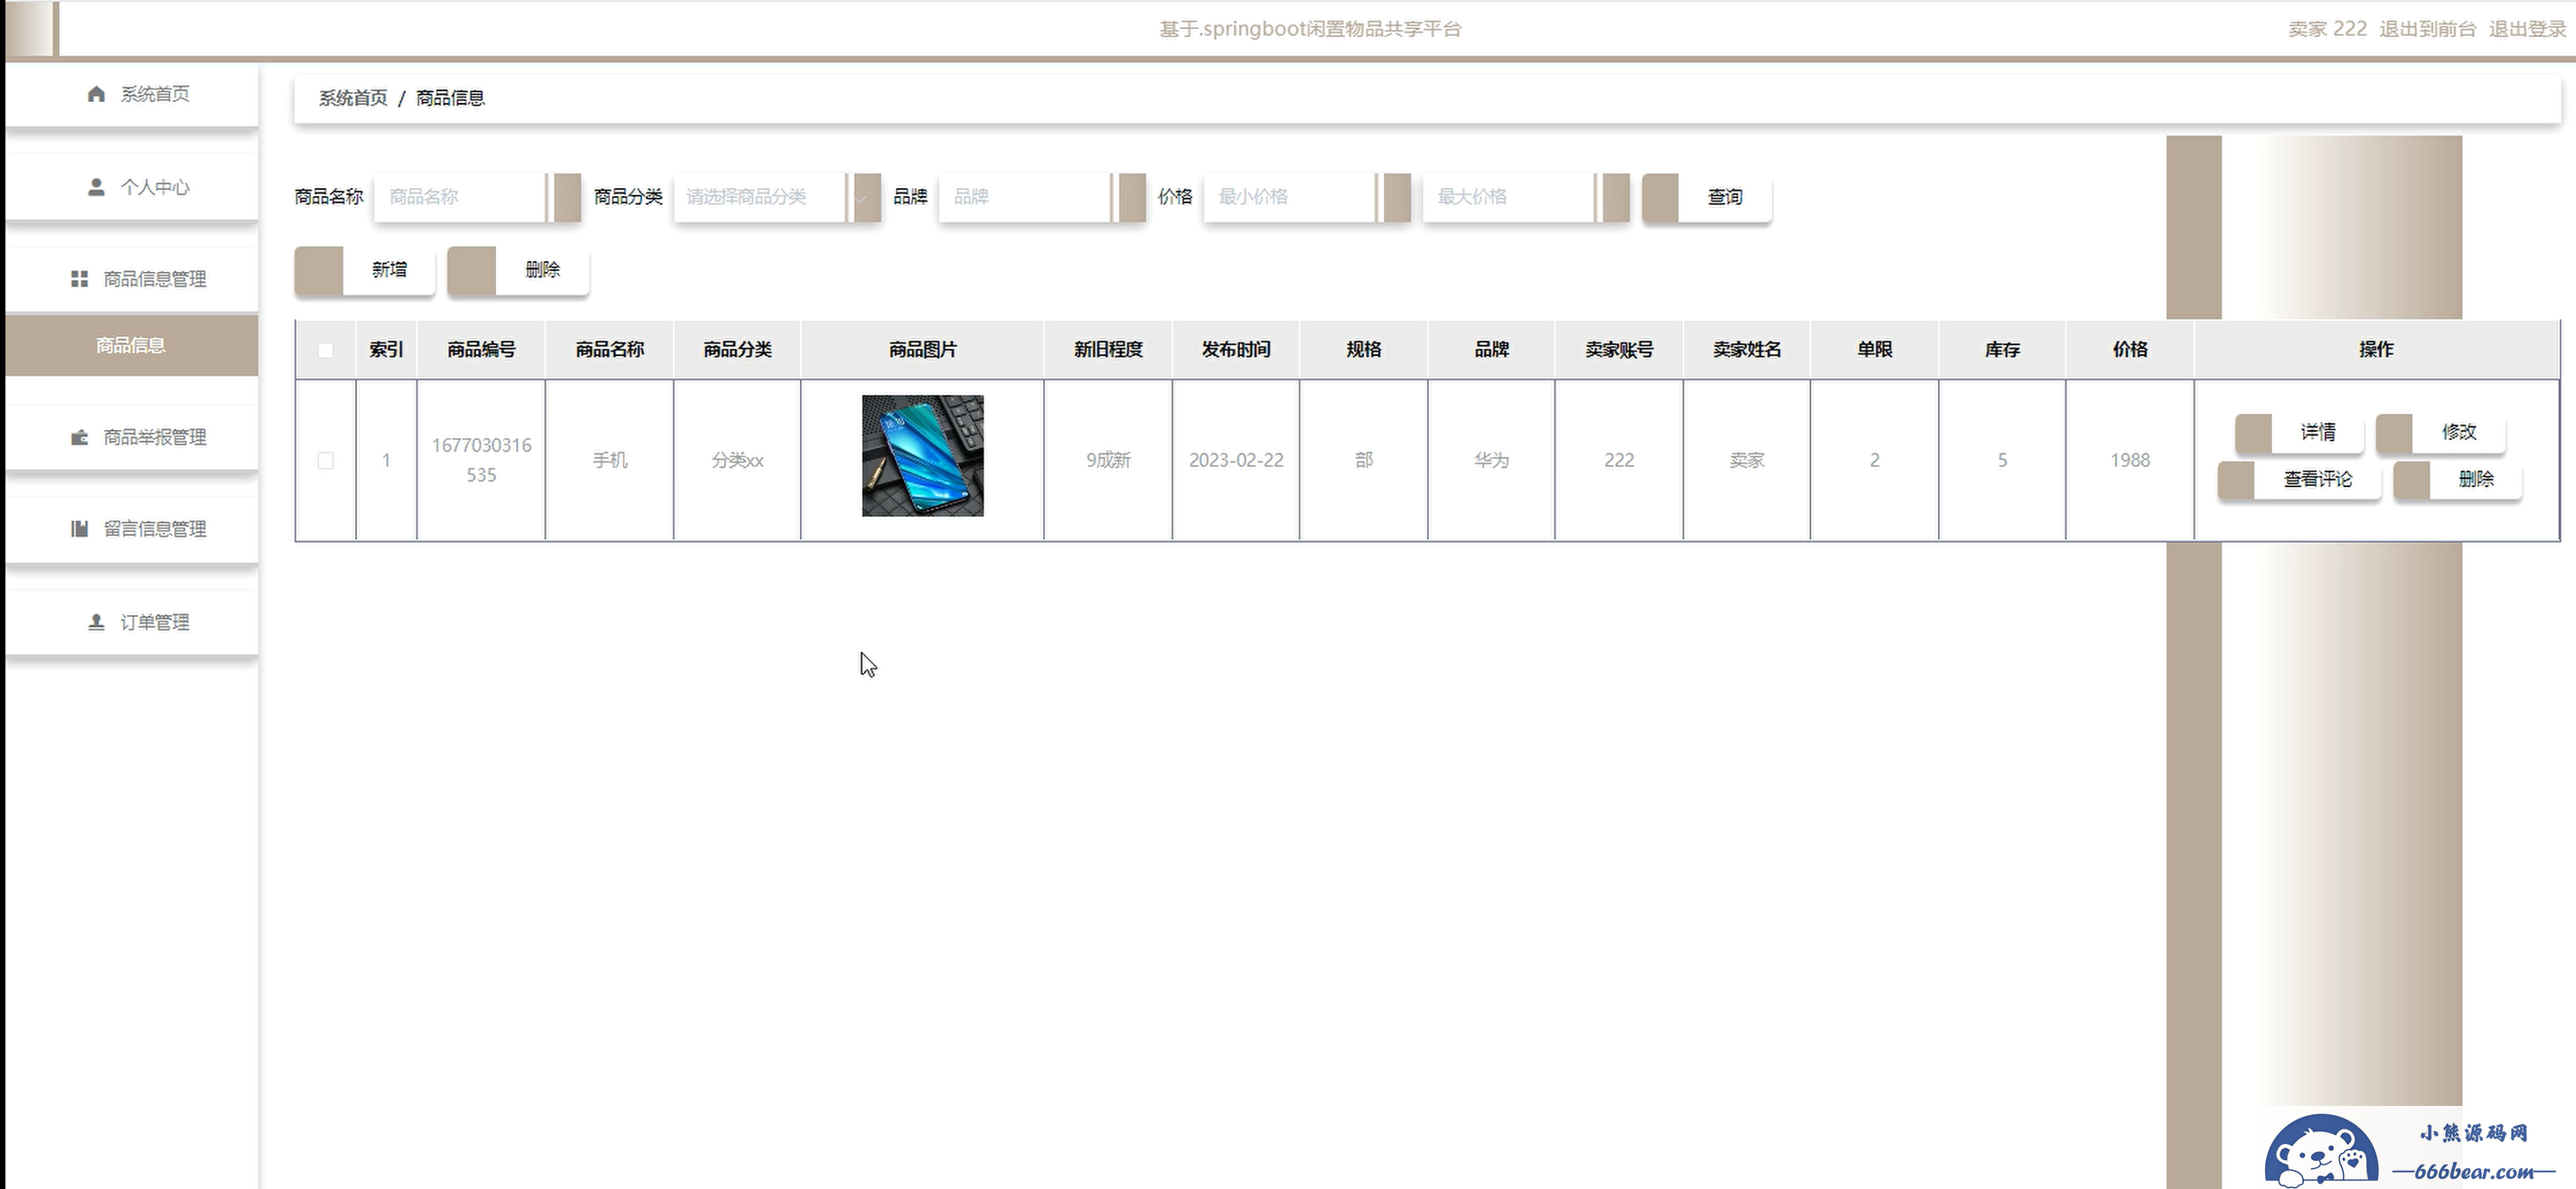Click the 商品编号 cell 1677030316535
The width and height of the screenshot is (2576, 1189).
(481, 460)
